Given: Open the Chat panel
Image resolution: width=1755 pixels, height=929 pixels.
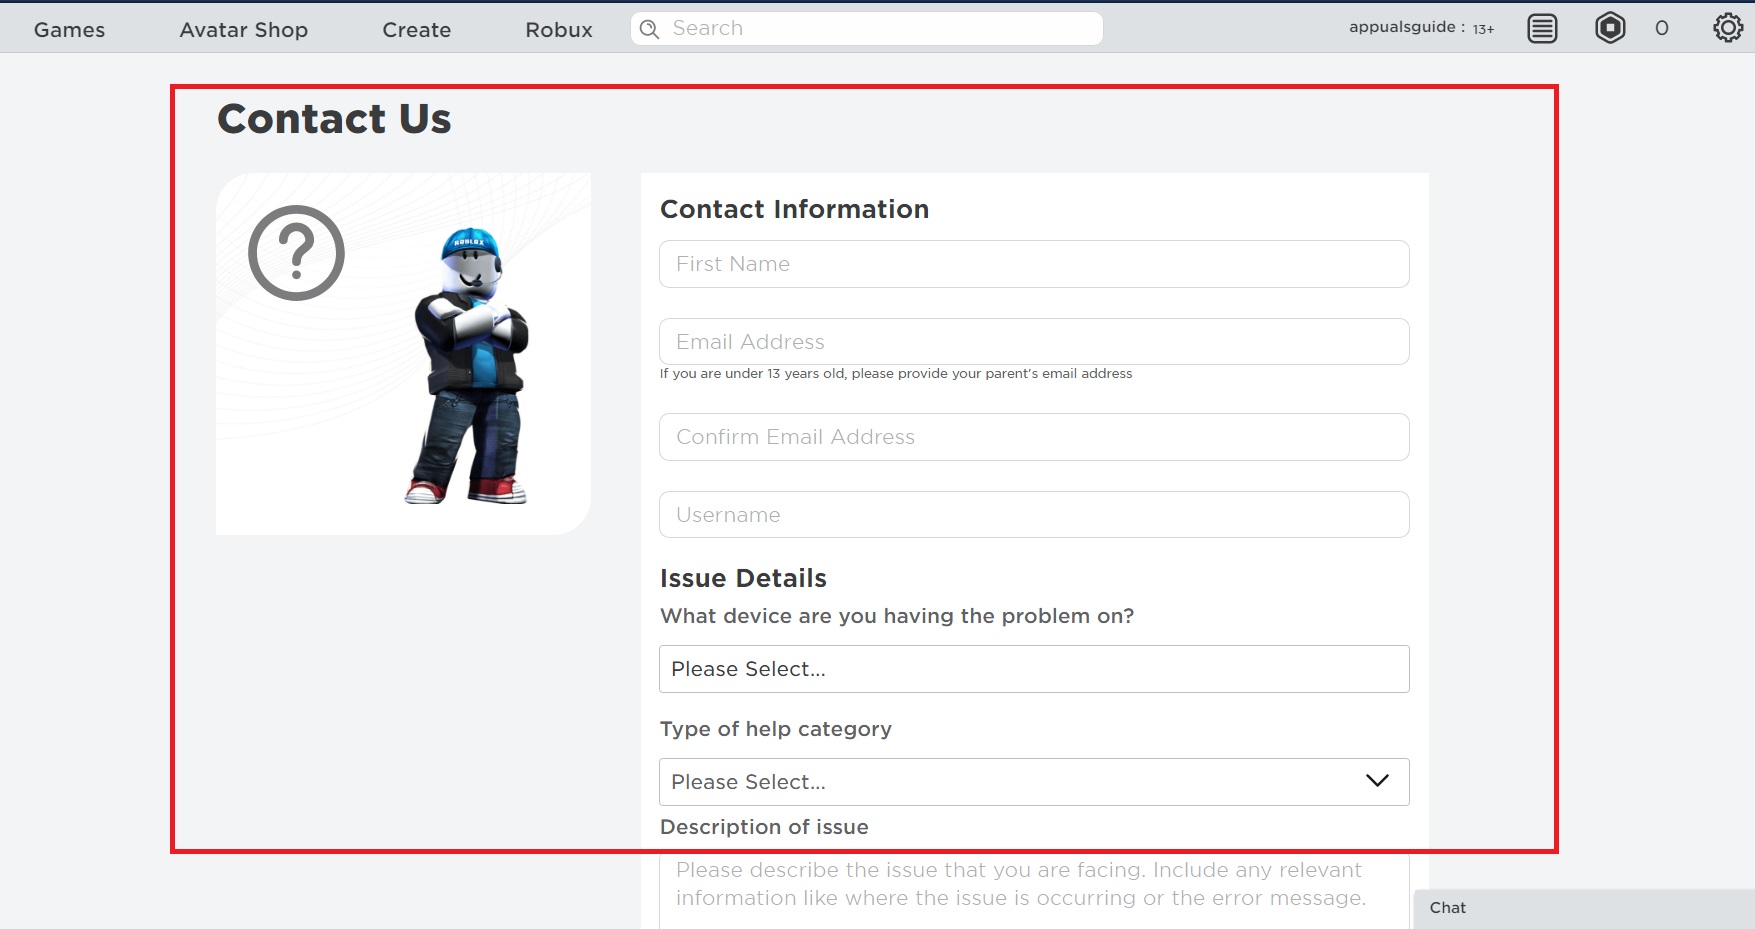Looking at the screenshot, I should 1584,908.
